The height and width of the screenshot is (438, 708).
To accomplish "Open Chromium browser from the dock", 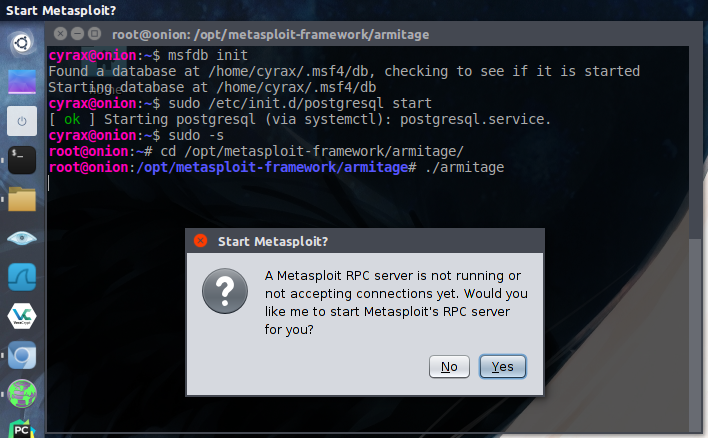I will tap(22, 355).
